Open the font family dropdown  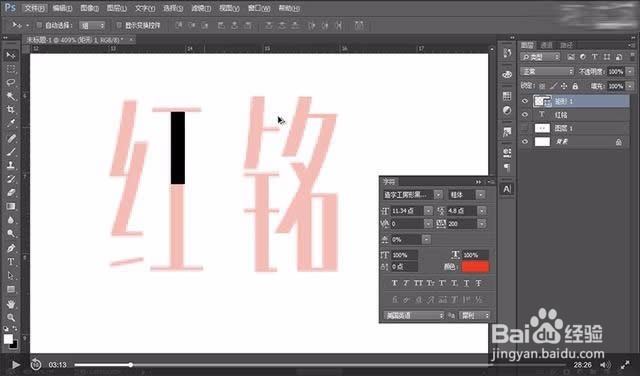(x=438, y=195)
